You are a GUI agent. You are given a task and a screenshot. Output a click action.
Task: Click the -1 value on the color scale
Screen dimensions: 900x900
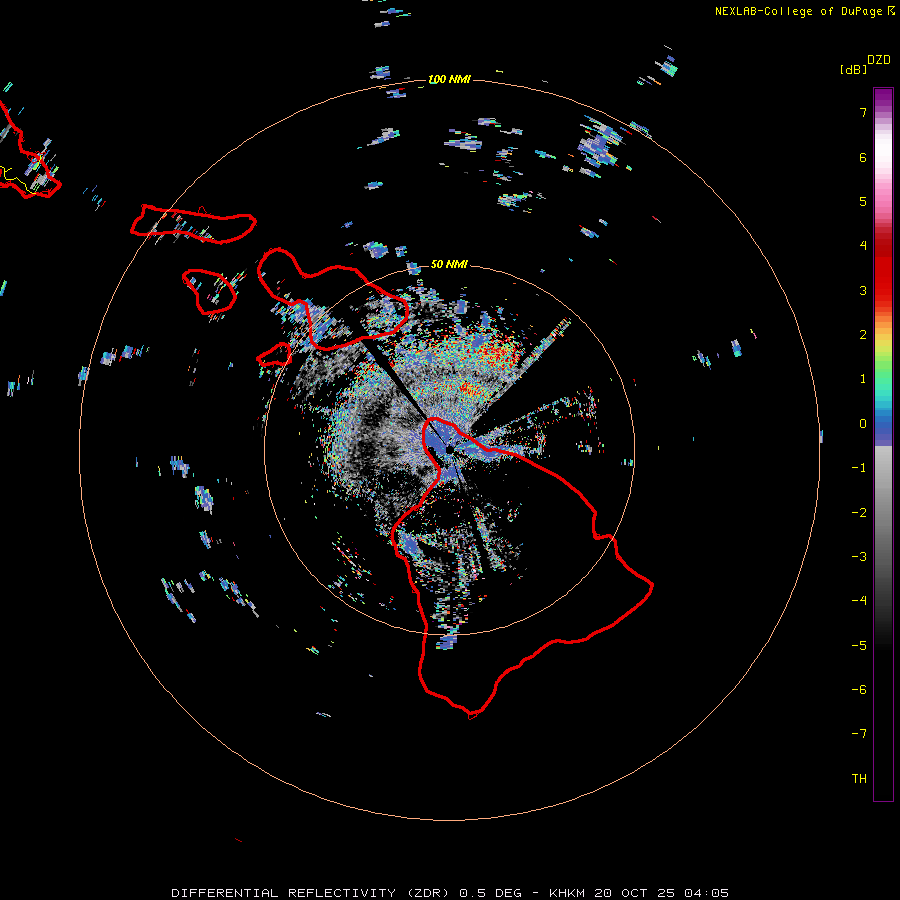coord(859,468)
